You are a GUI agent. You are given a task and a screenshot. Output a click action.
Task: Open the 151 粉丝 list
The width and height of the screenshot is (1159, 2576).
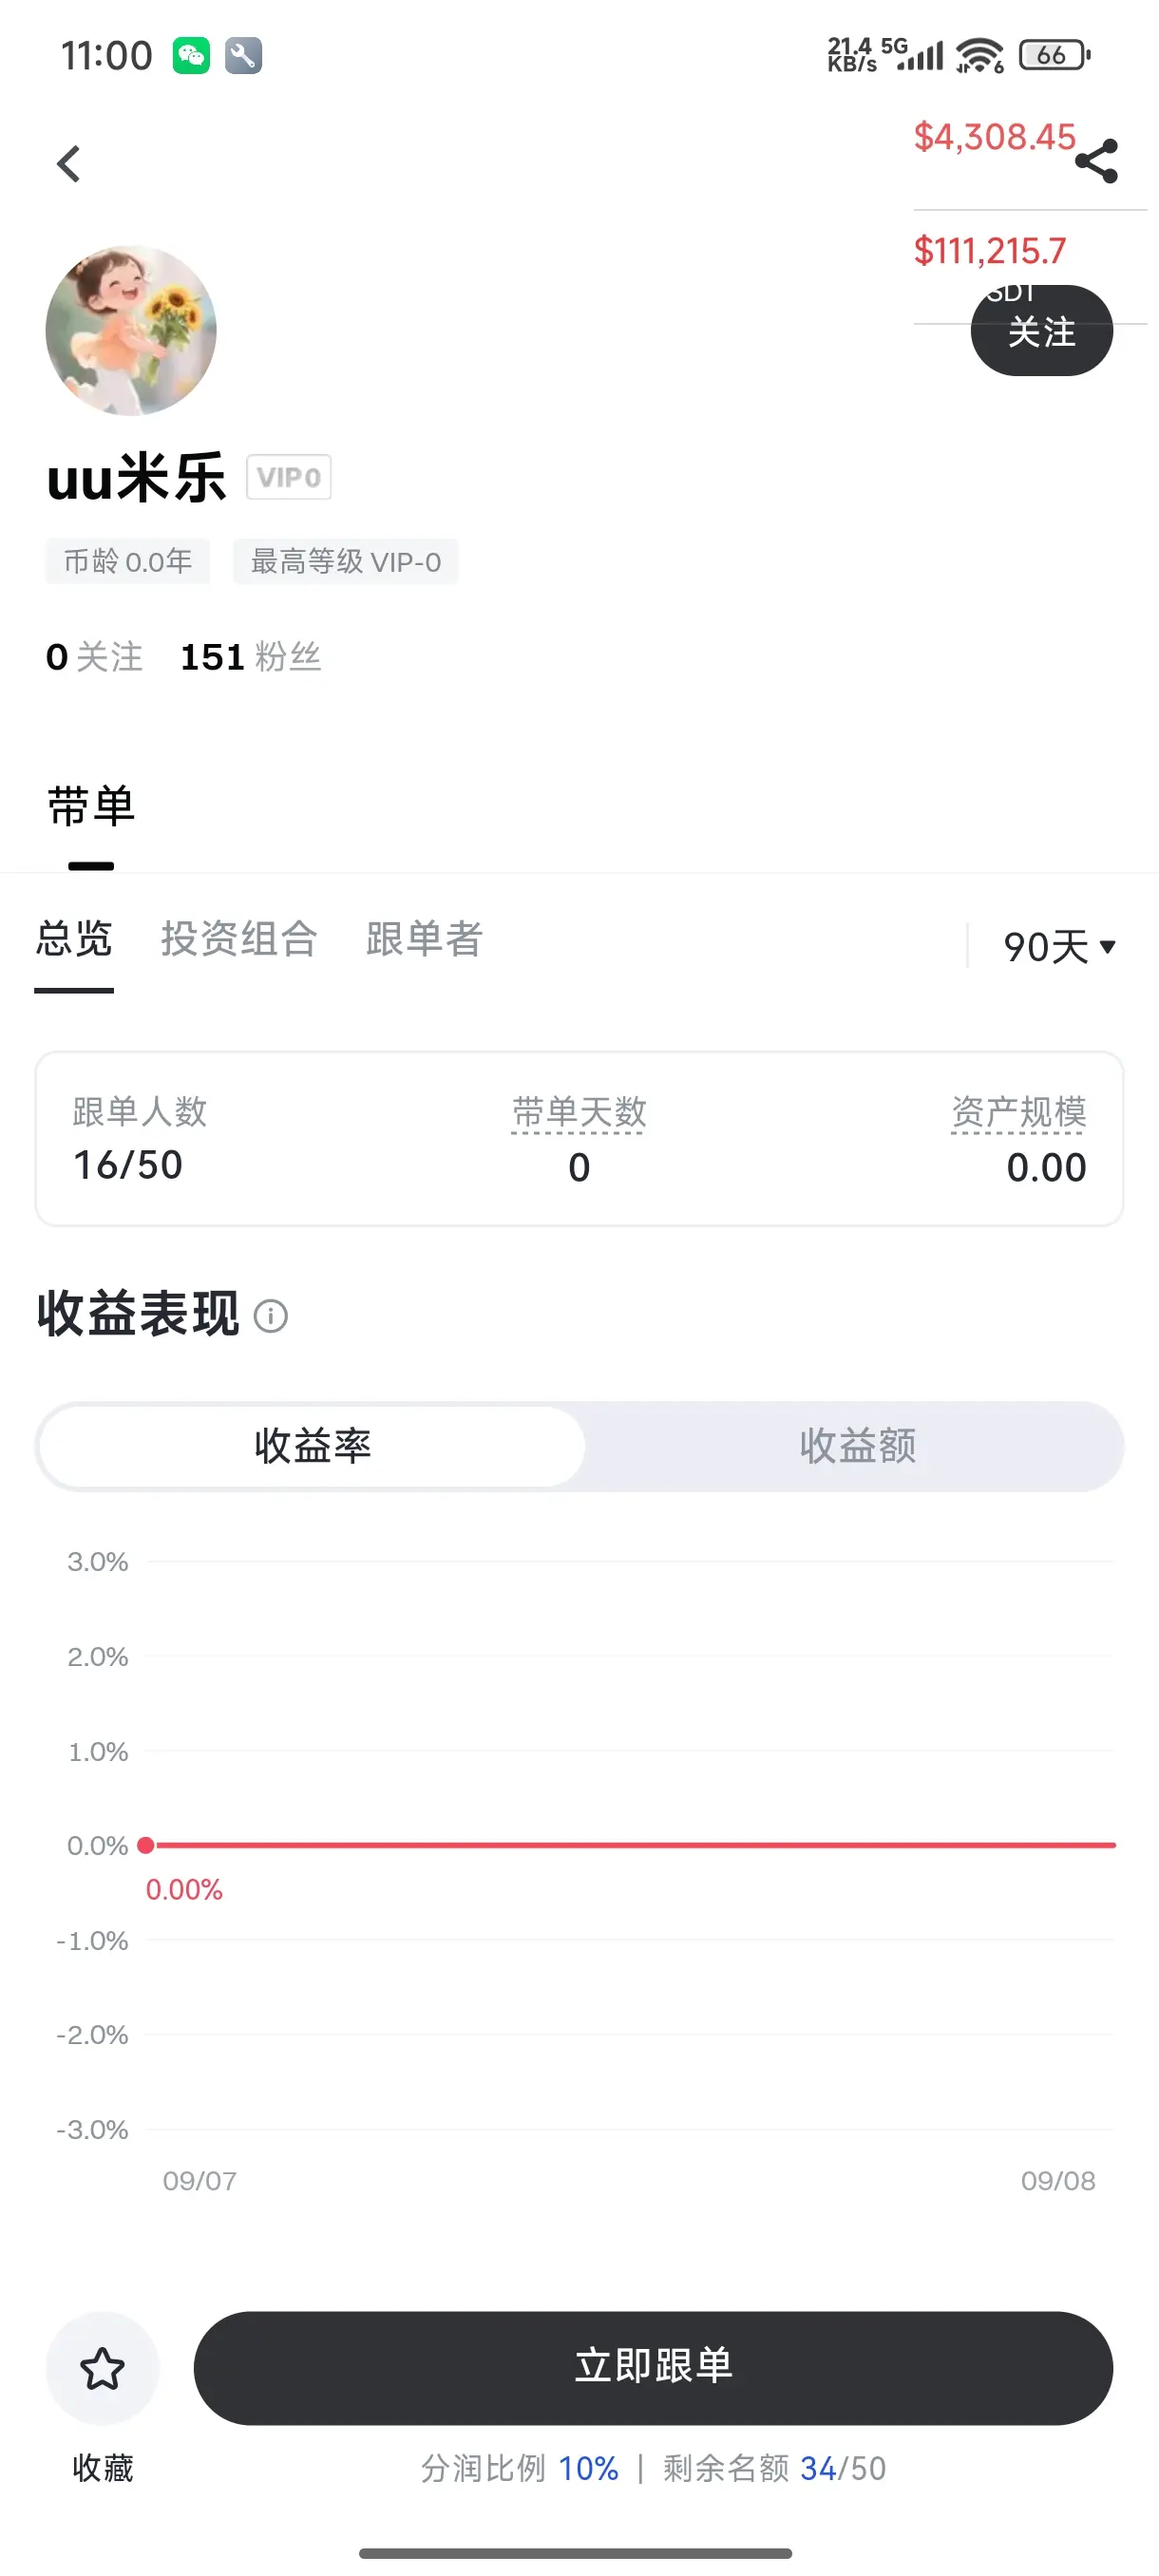[250, 657]
